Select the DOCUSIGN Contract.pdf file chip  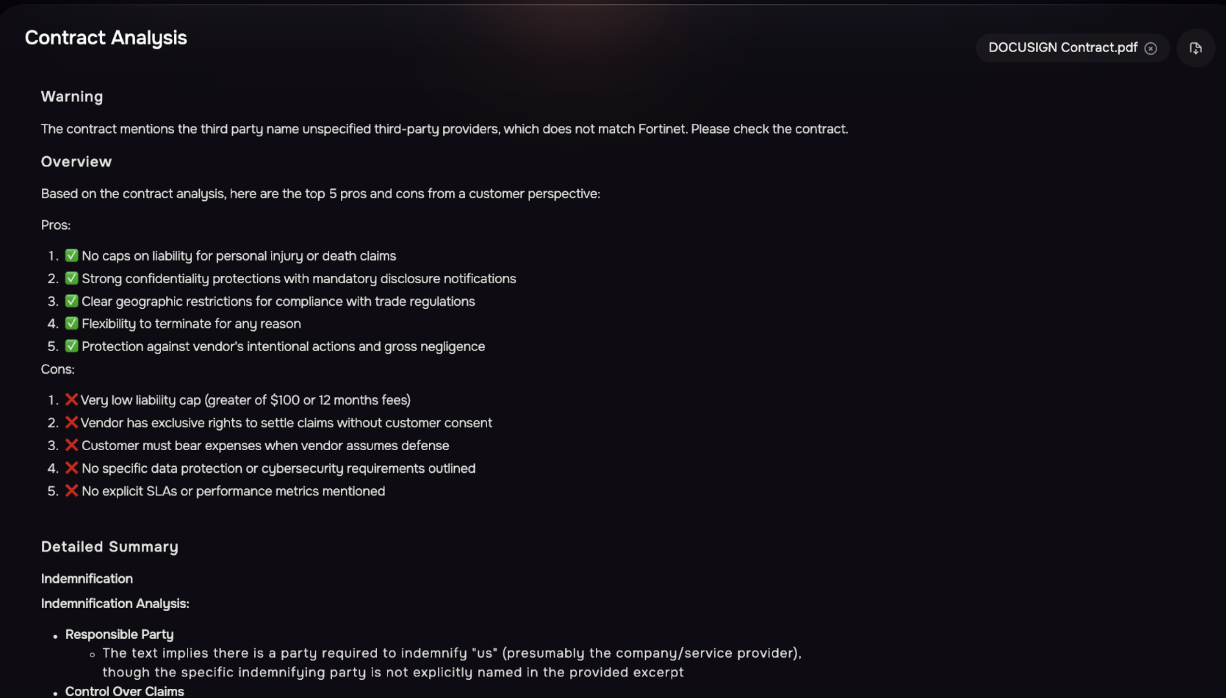(x=1062, y=48)
